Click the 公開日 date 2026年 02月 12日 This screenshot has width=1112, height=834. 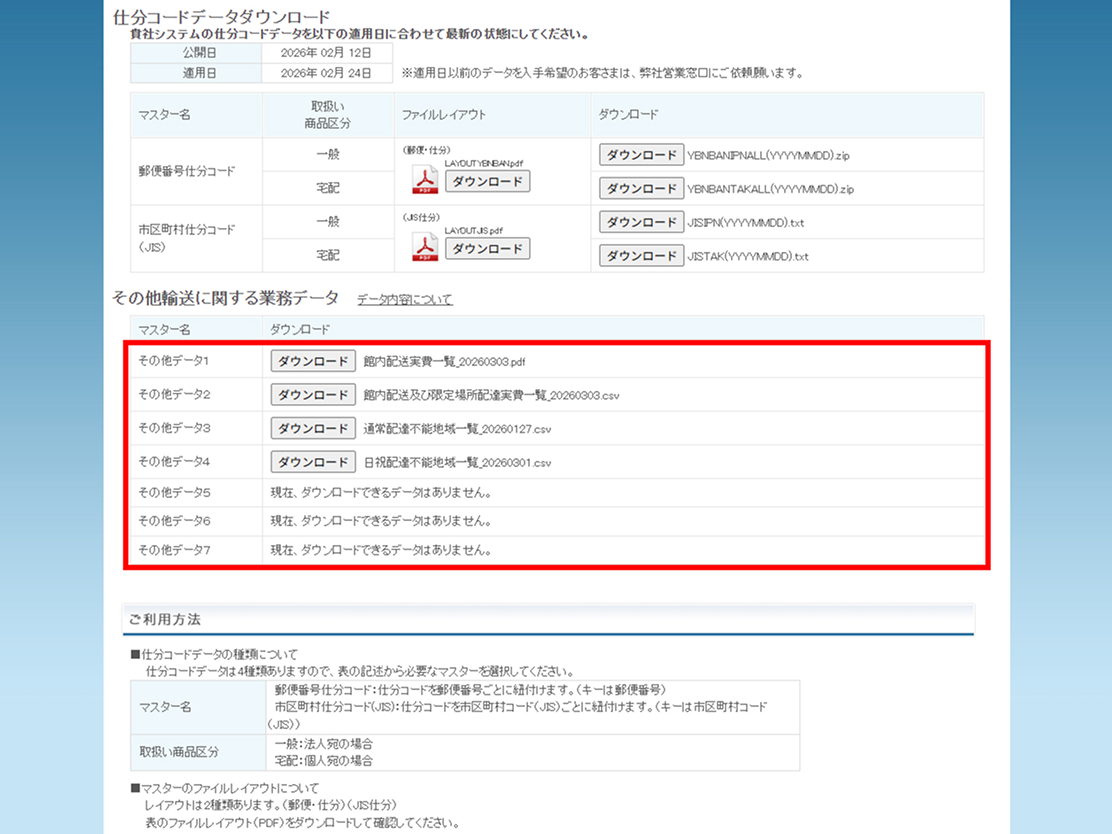[326, 52]
